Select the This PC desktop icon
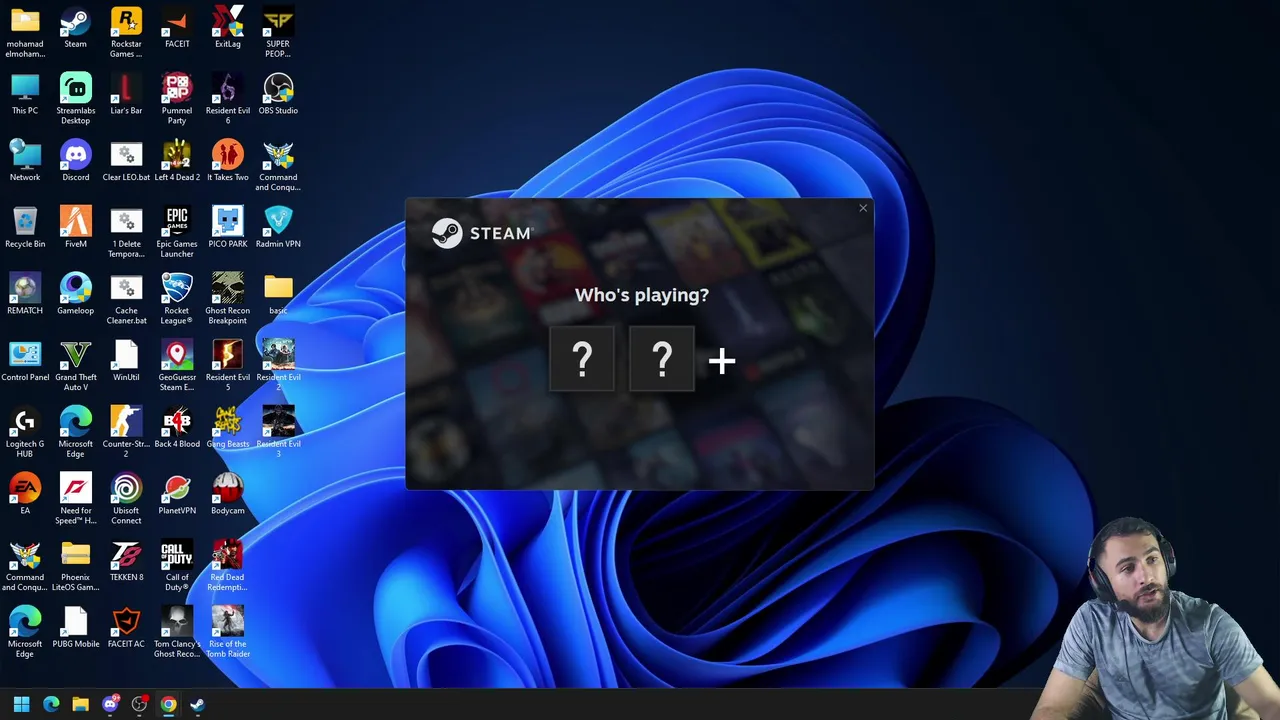 25,95
